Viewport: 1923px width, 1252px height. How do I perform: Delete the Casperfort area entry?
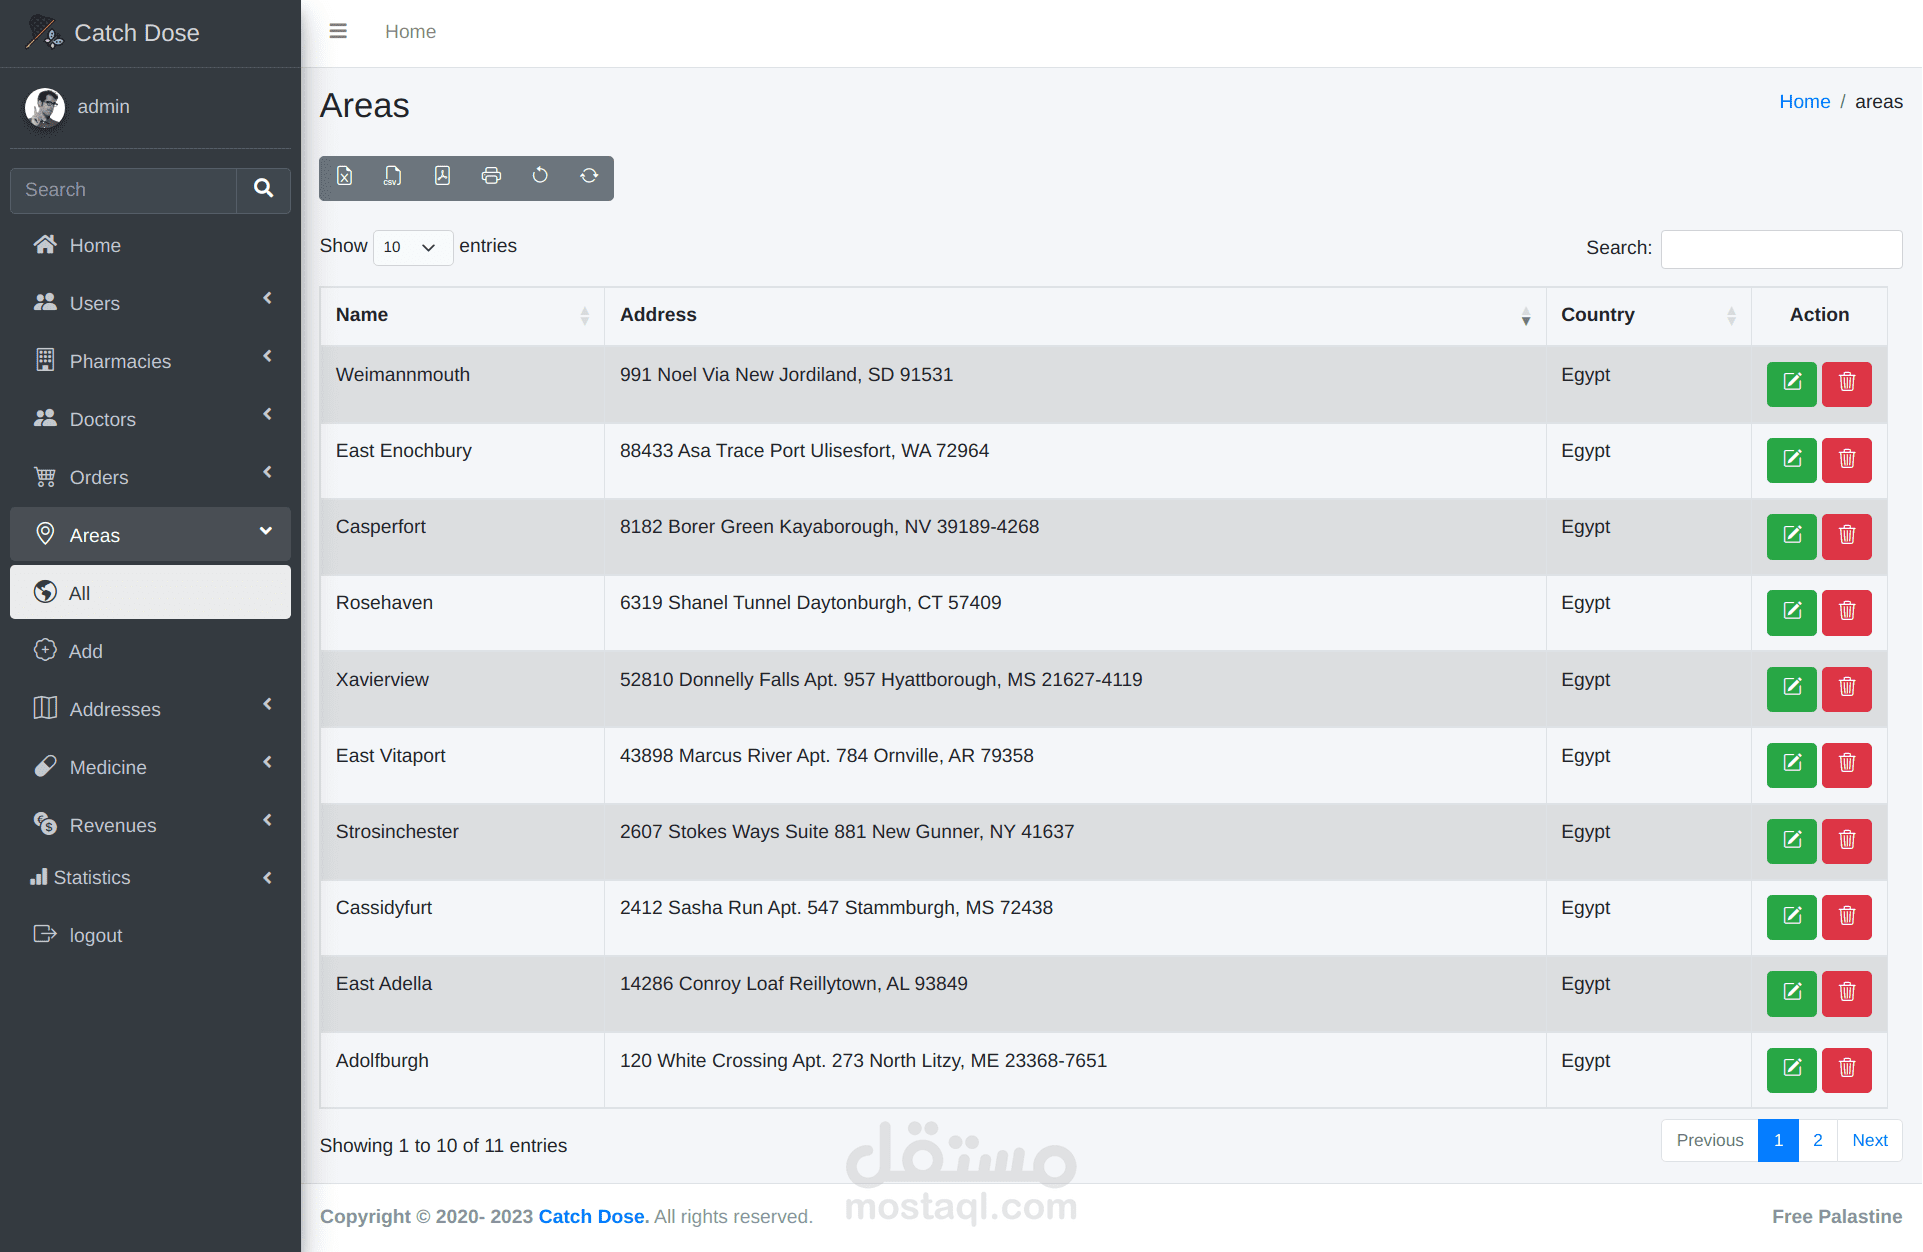point(1846,536)
